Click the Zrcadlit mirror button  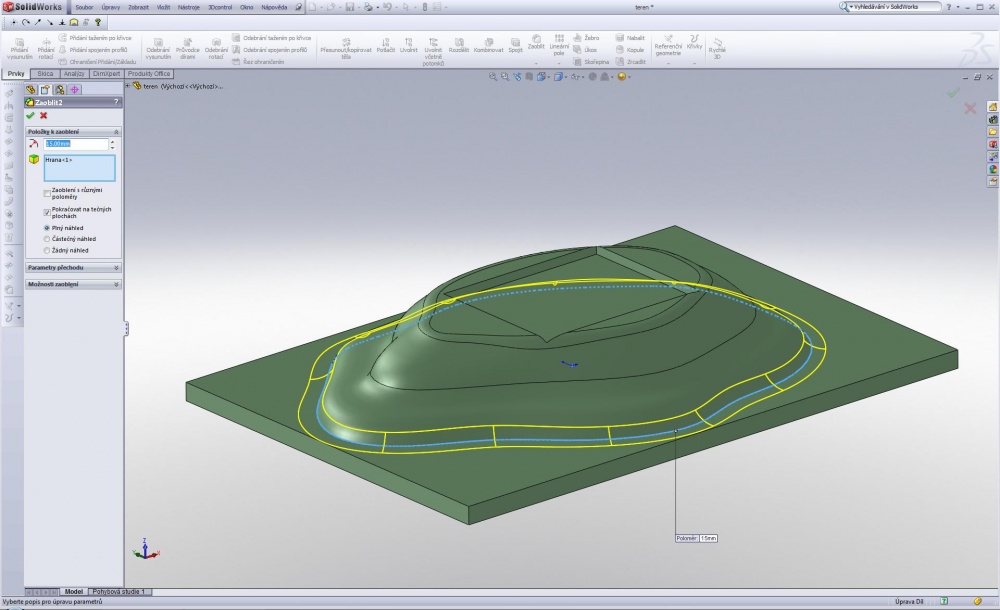pyautogui.click(x=630, y=62)
